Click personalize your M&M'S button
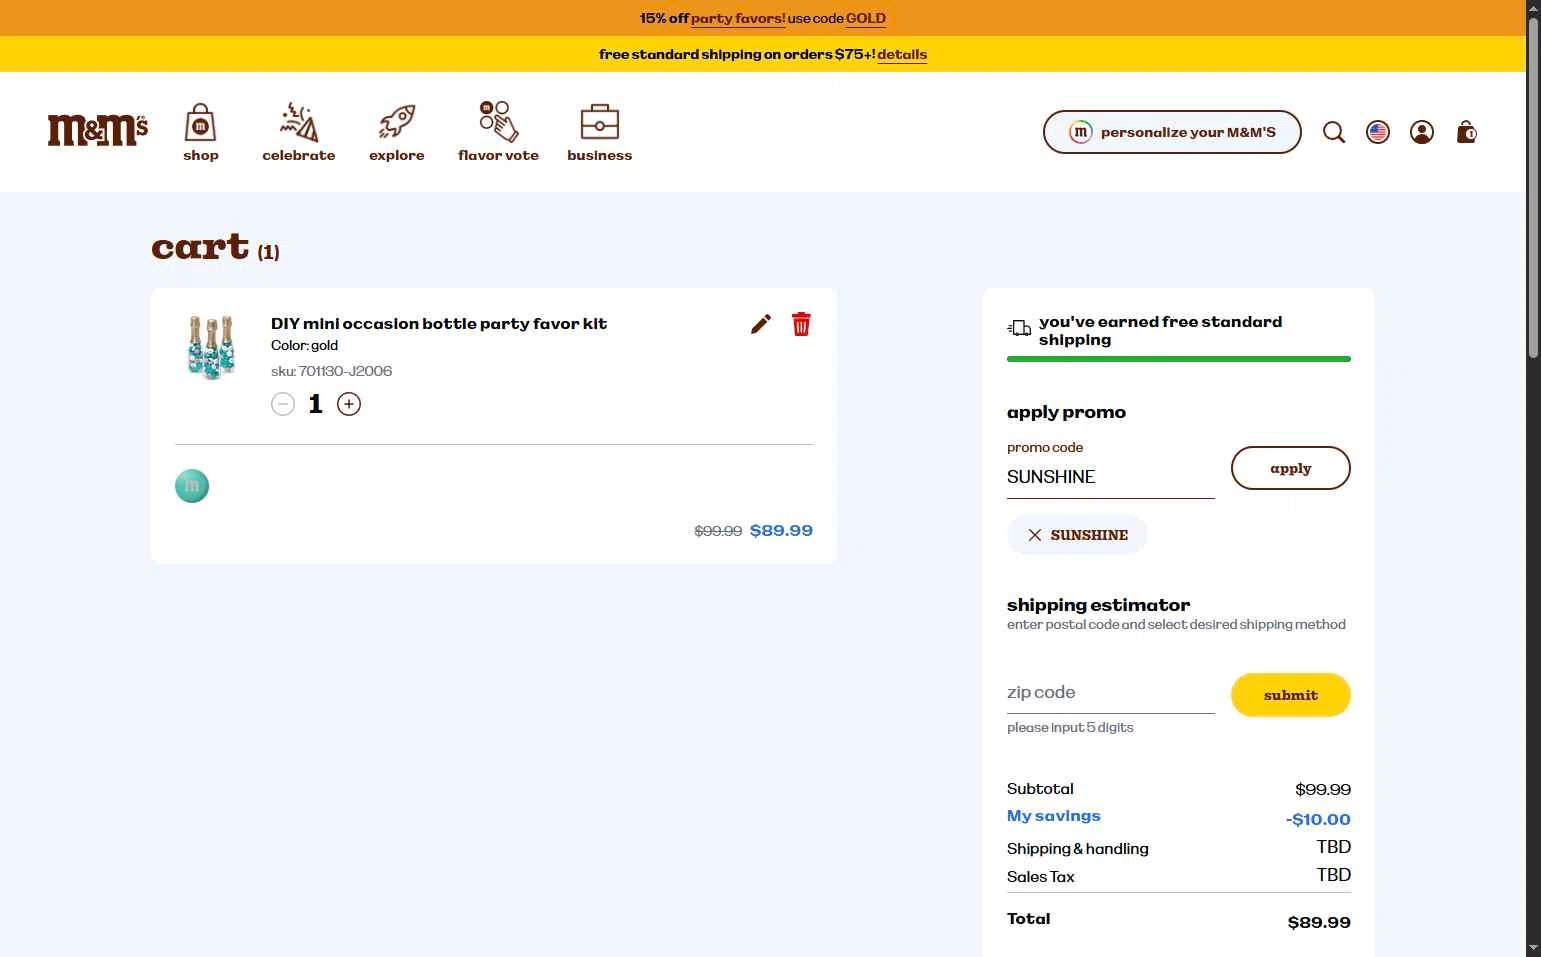Viewport: 1541px width, 957px height. coord(1172,132)
